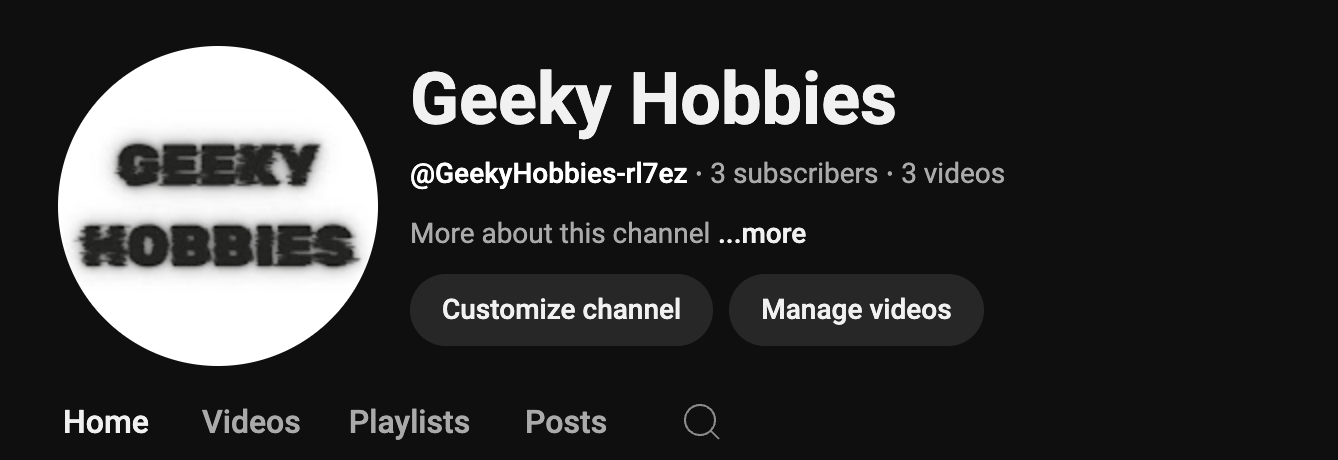Screen dimensions: 1338x460
Task: Open the Geeky Hobbies profile picture
Action: click(218, 206)
